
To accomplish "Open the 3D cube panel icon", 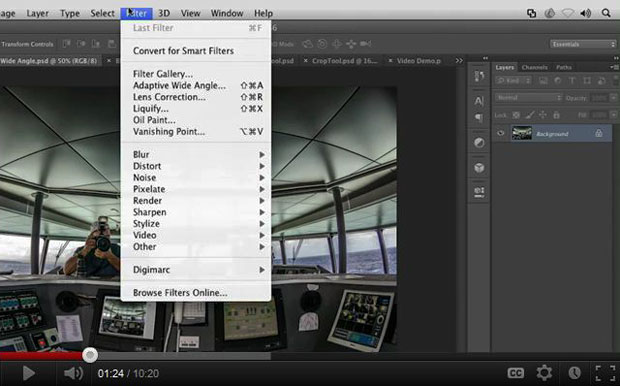I will coord(479,168).
